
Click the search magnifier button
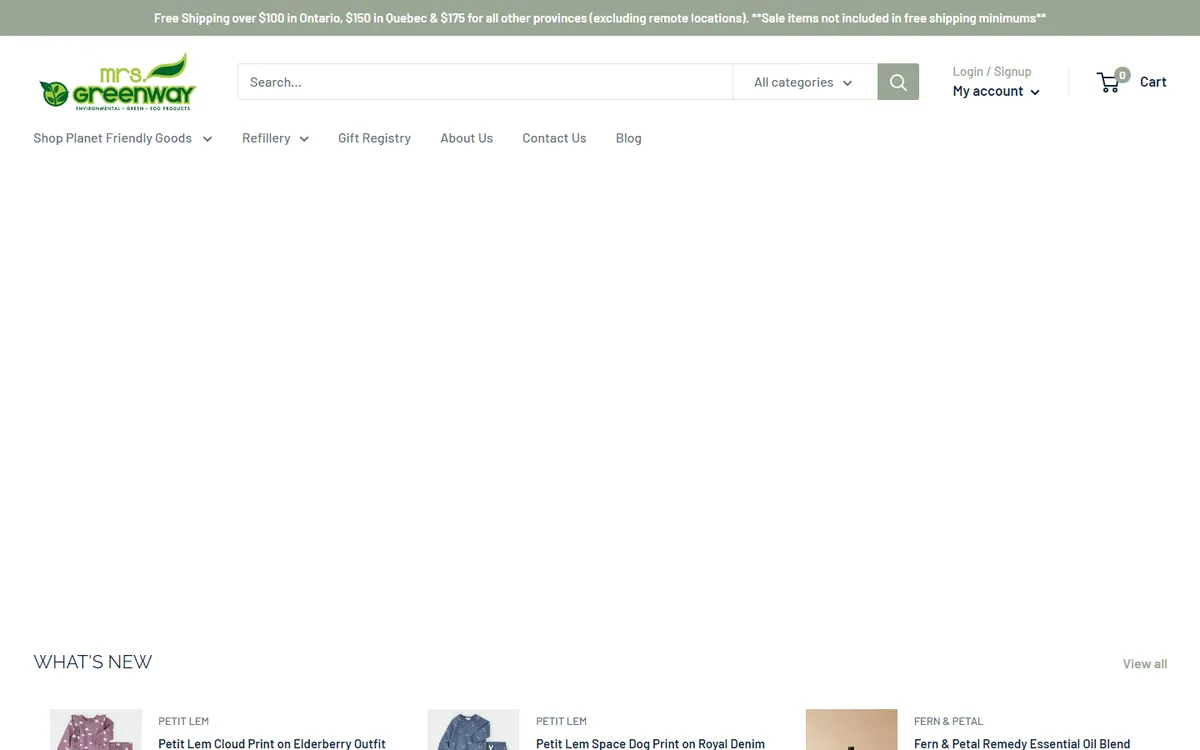(x=898, y=82)
